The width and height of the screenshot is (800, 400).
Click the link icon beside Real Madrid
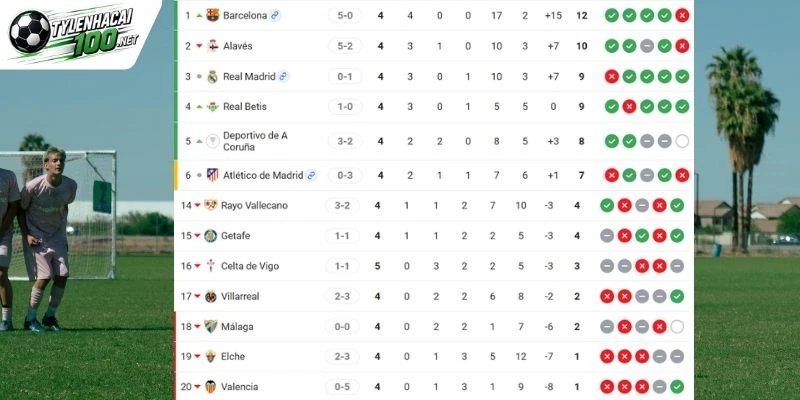(x=283, y=77)
